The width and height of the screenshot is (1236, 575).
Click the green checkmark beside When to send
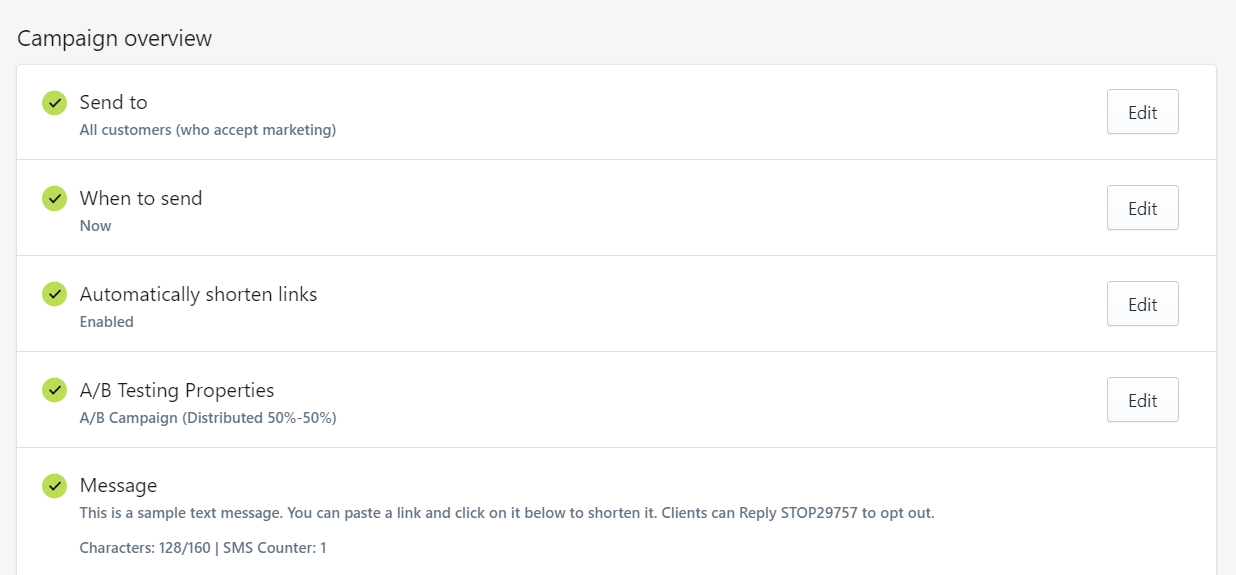tap(54, 199)
